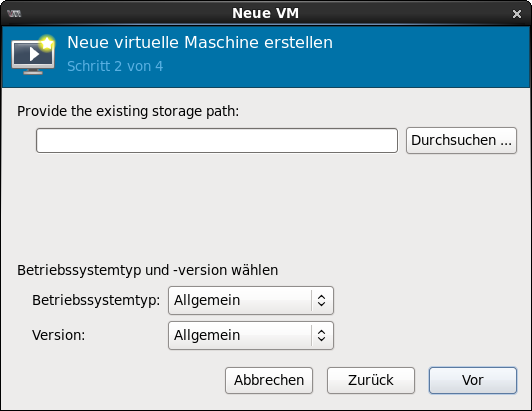Expand Betriebssystemtyp using its up-down arrows
The height and width of the screenshot is (411, 532).
(321, 300)
